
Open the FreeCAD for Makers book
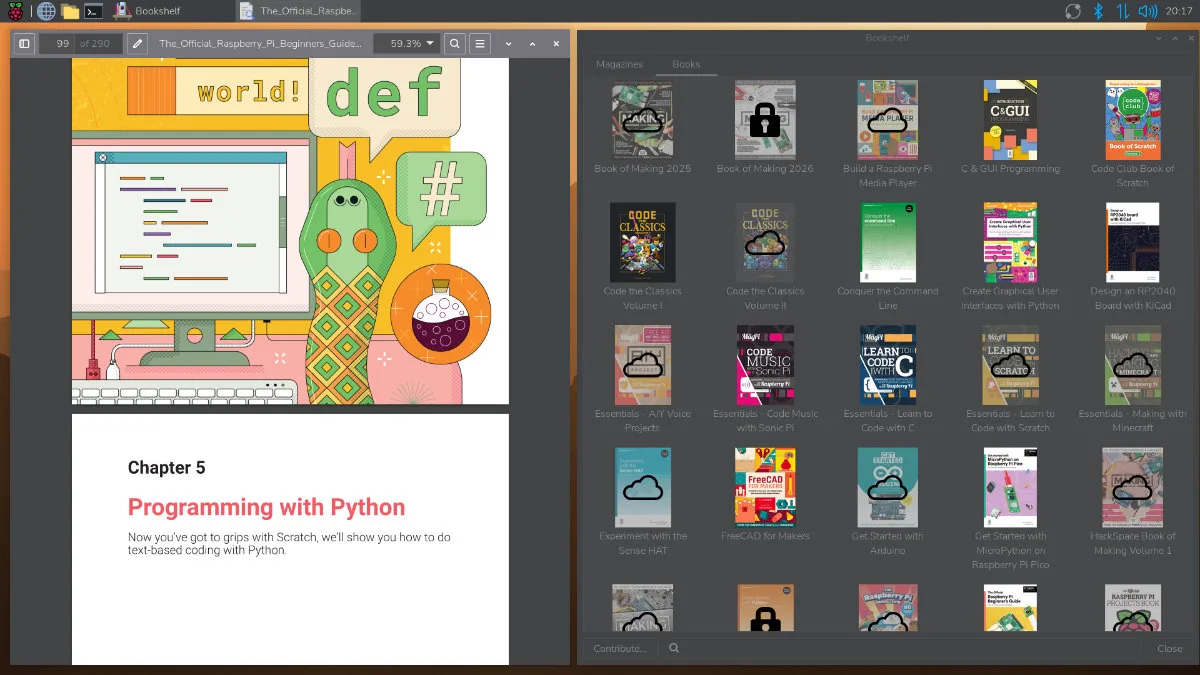[765, 488]
